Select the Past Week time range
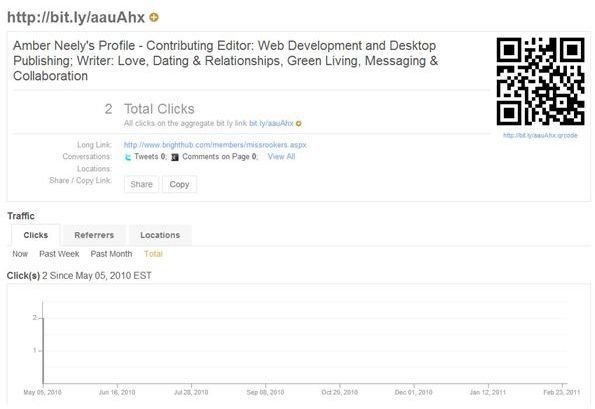595x409 pixels. tap(59, 254)
